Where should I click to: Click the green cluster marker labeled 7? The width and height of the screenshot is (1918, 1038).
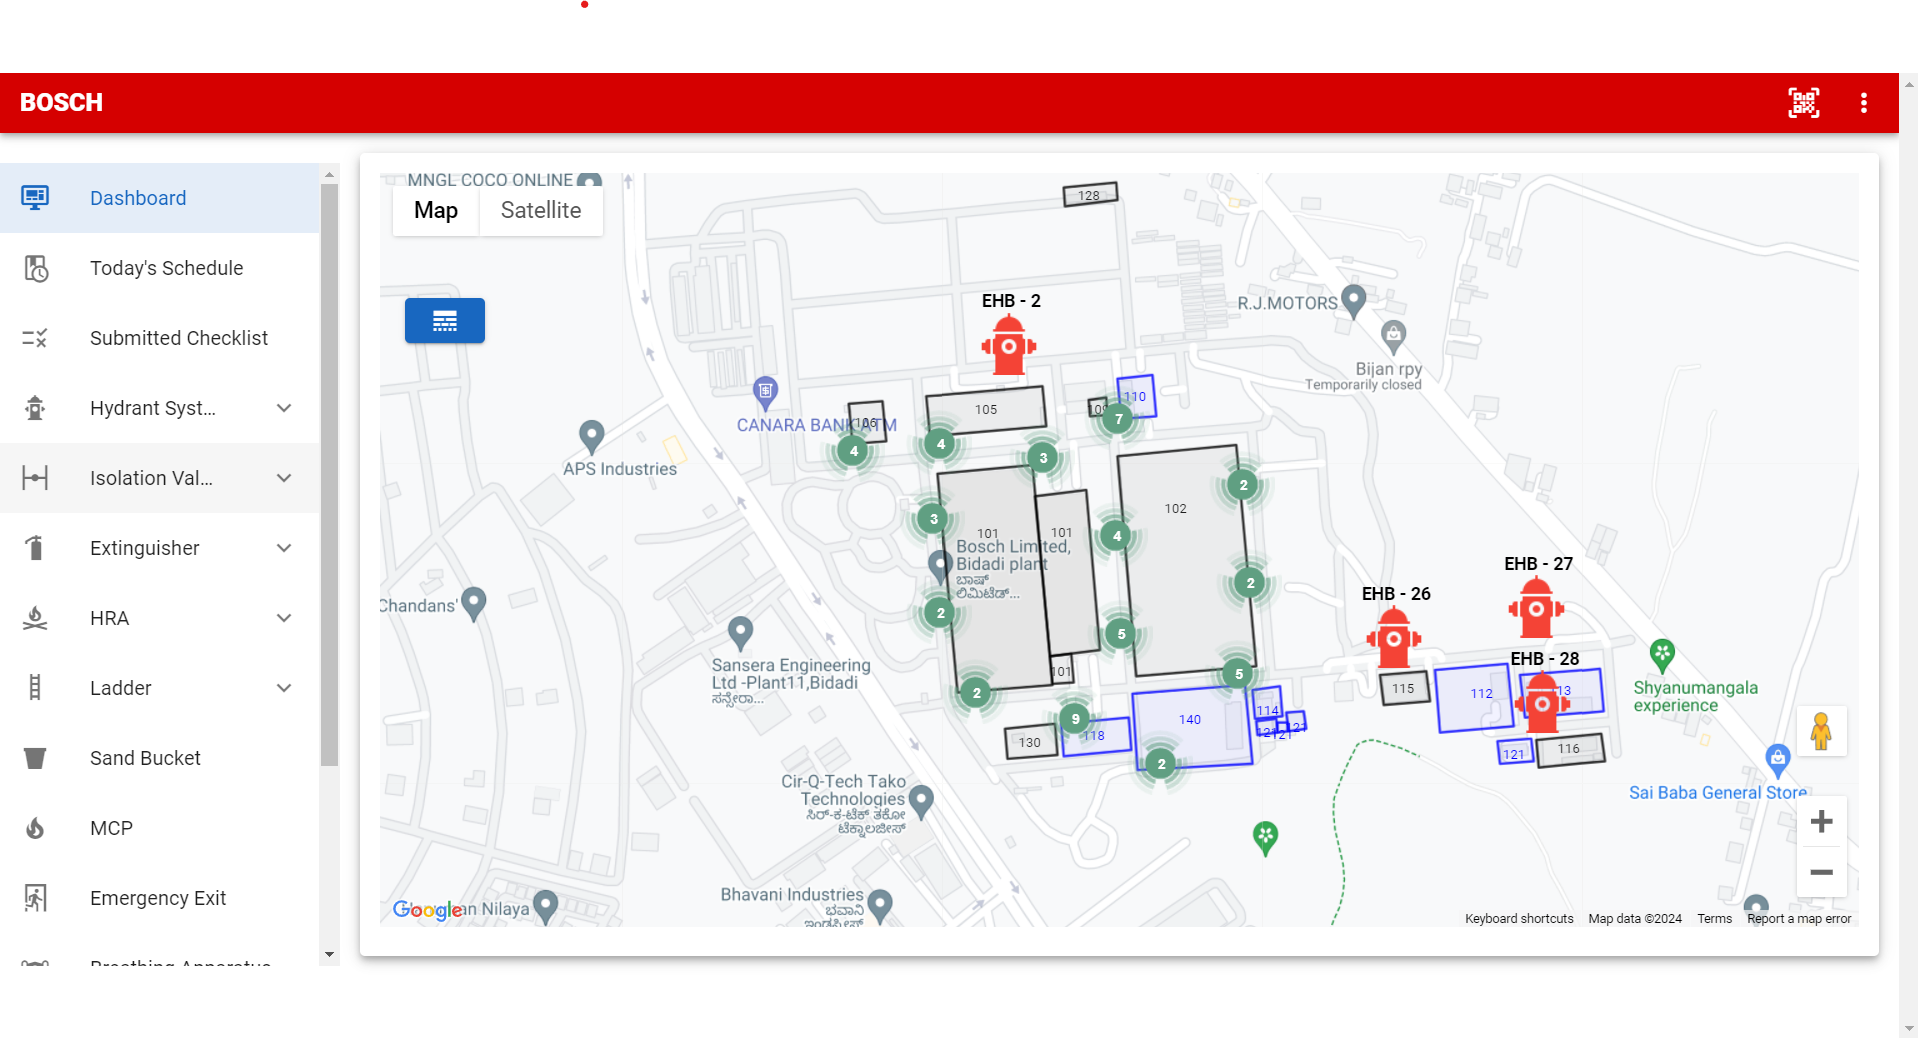[1118, 419]
